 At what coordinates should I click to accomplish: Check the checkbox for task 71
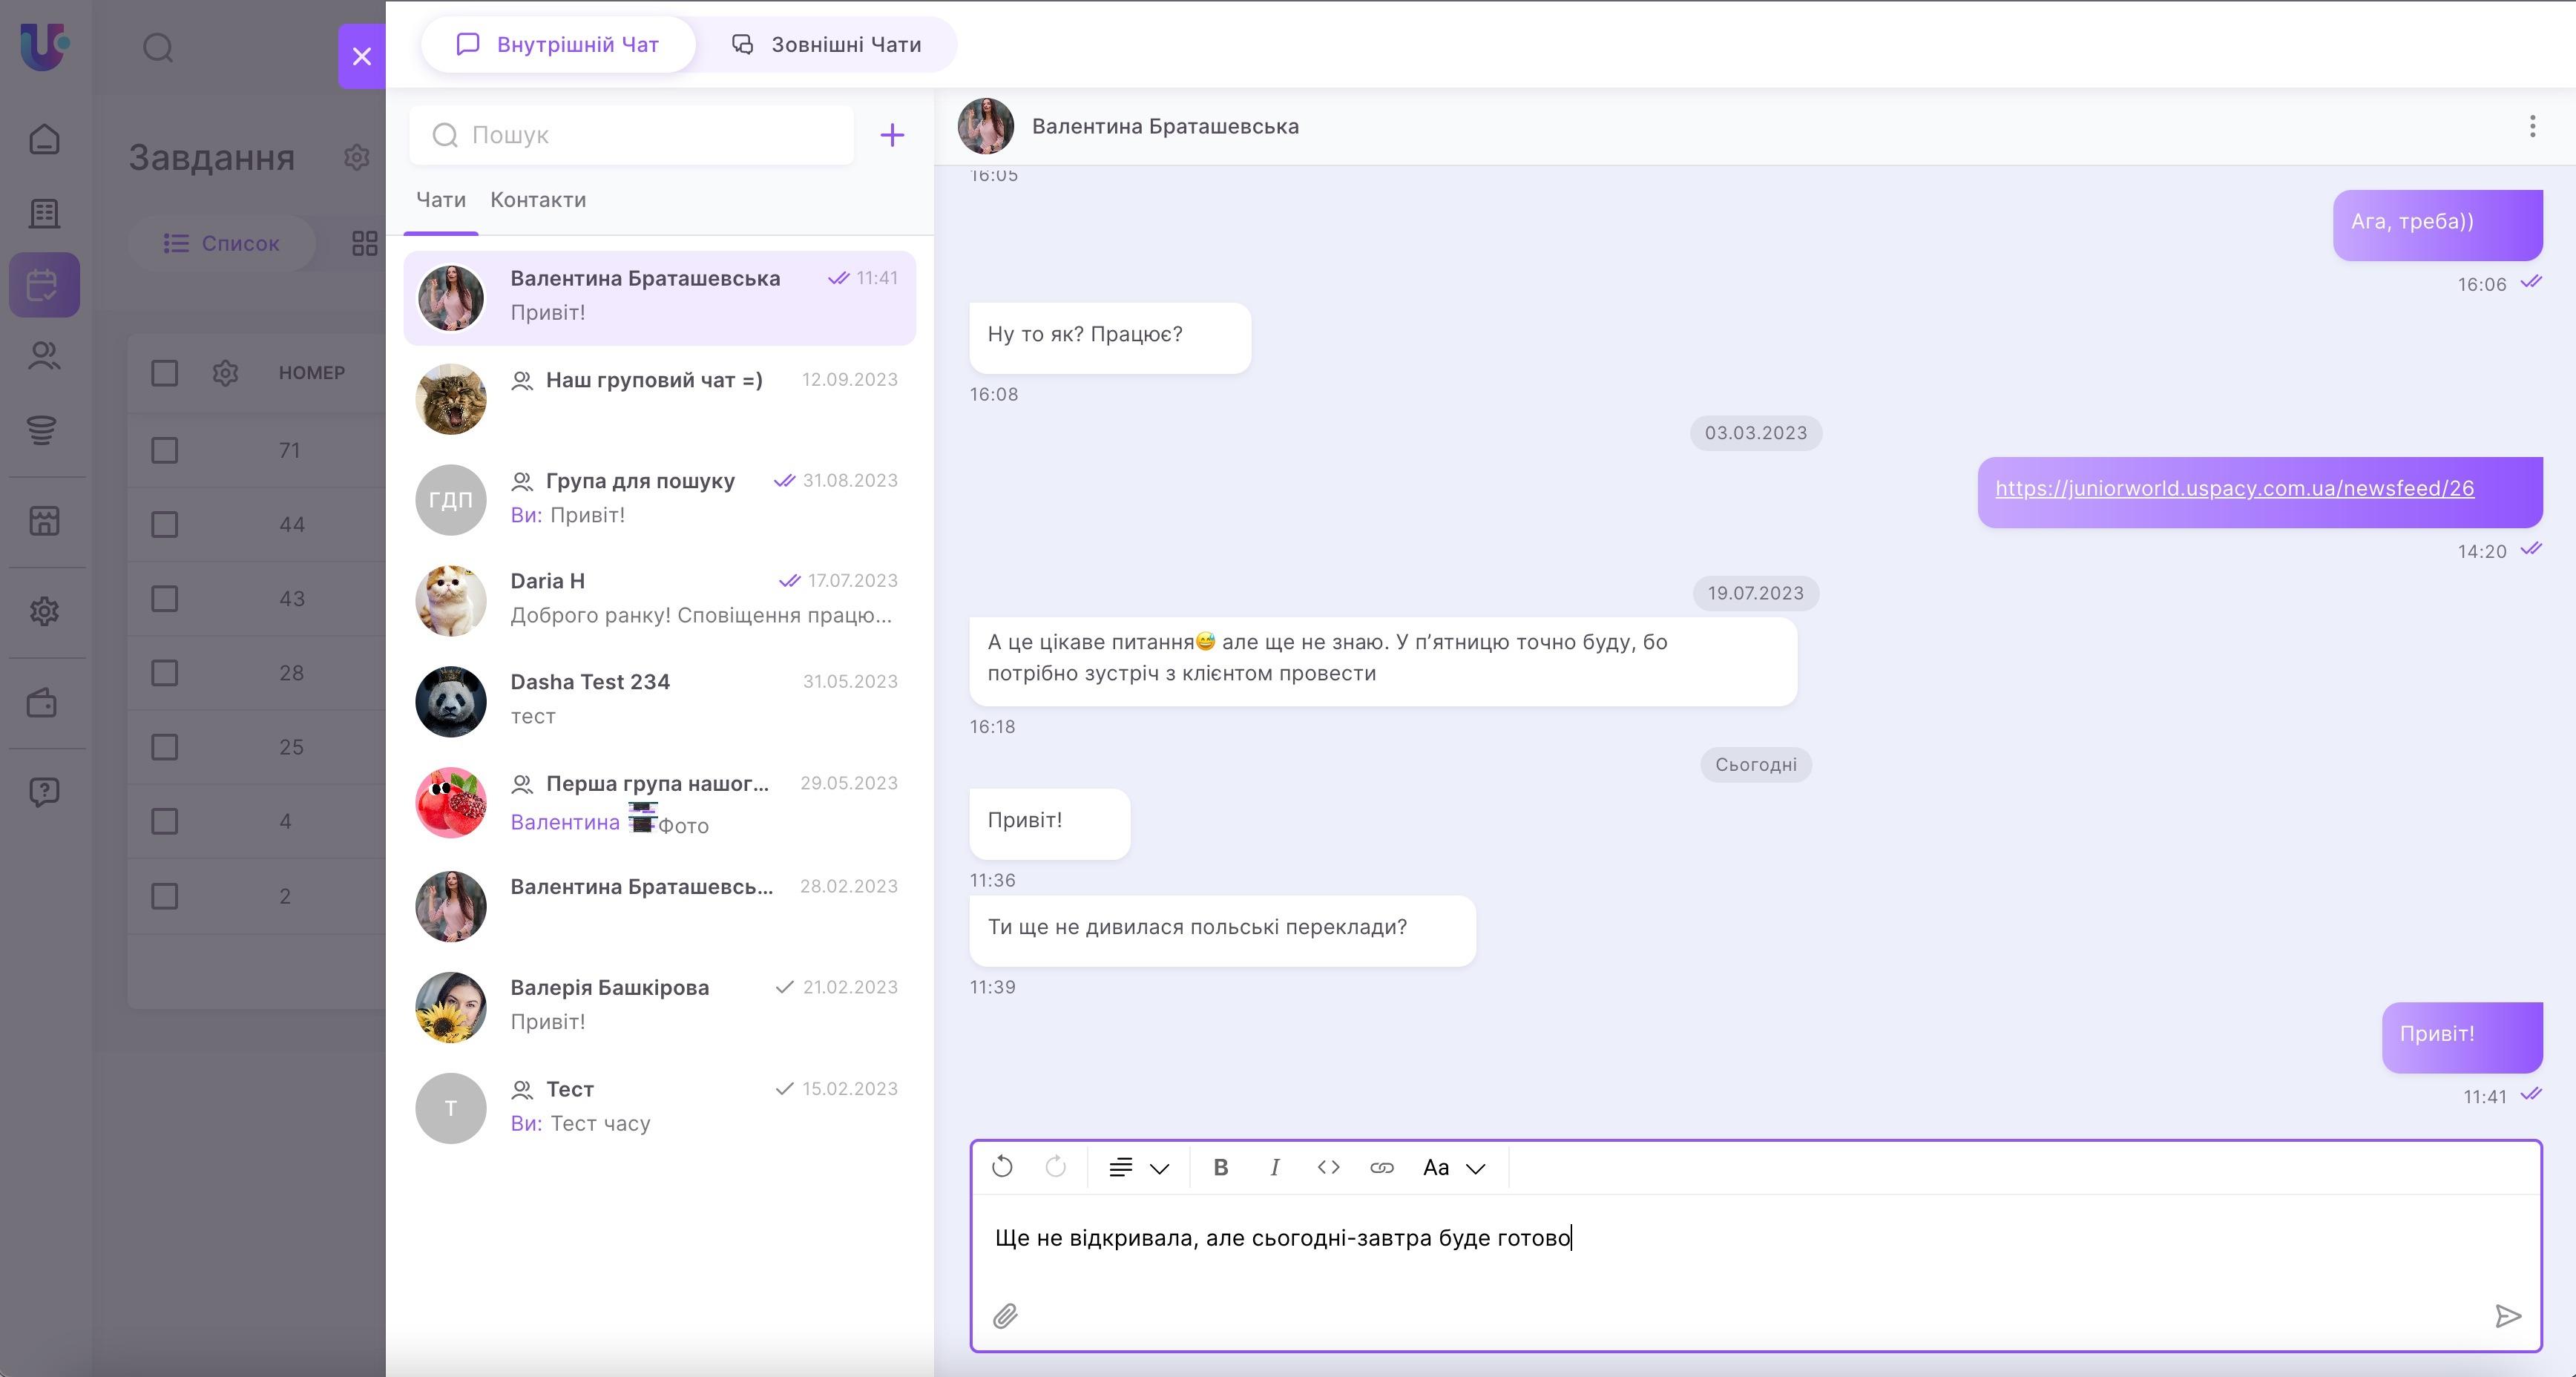(165, 450)
